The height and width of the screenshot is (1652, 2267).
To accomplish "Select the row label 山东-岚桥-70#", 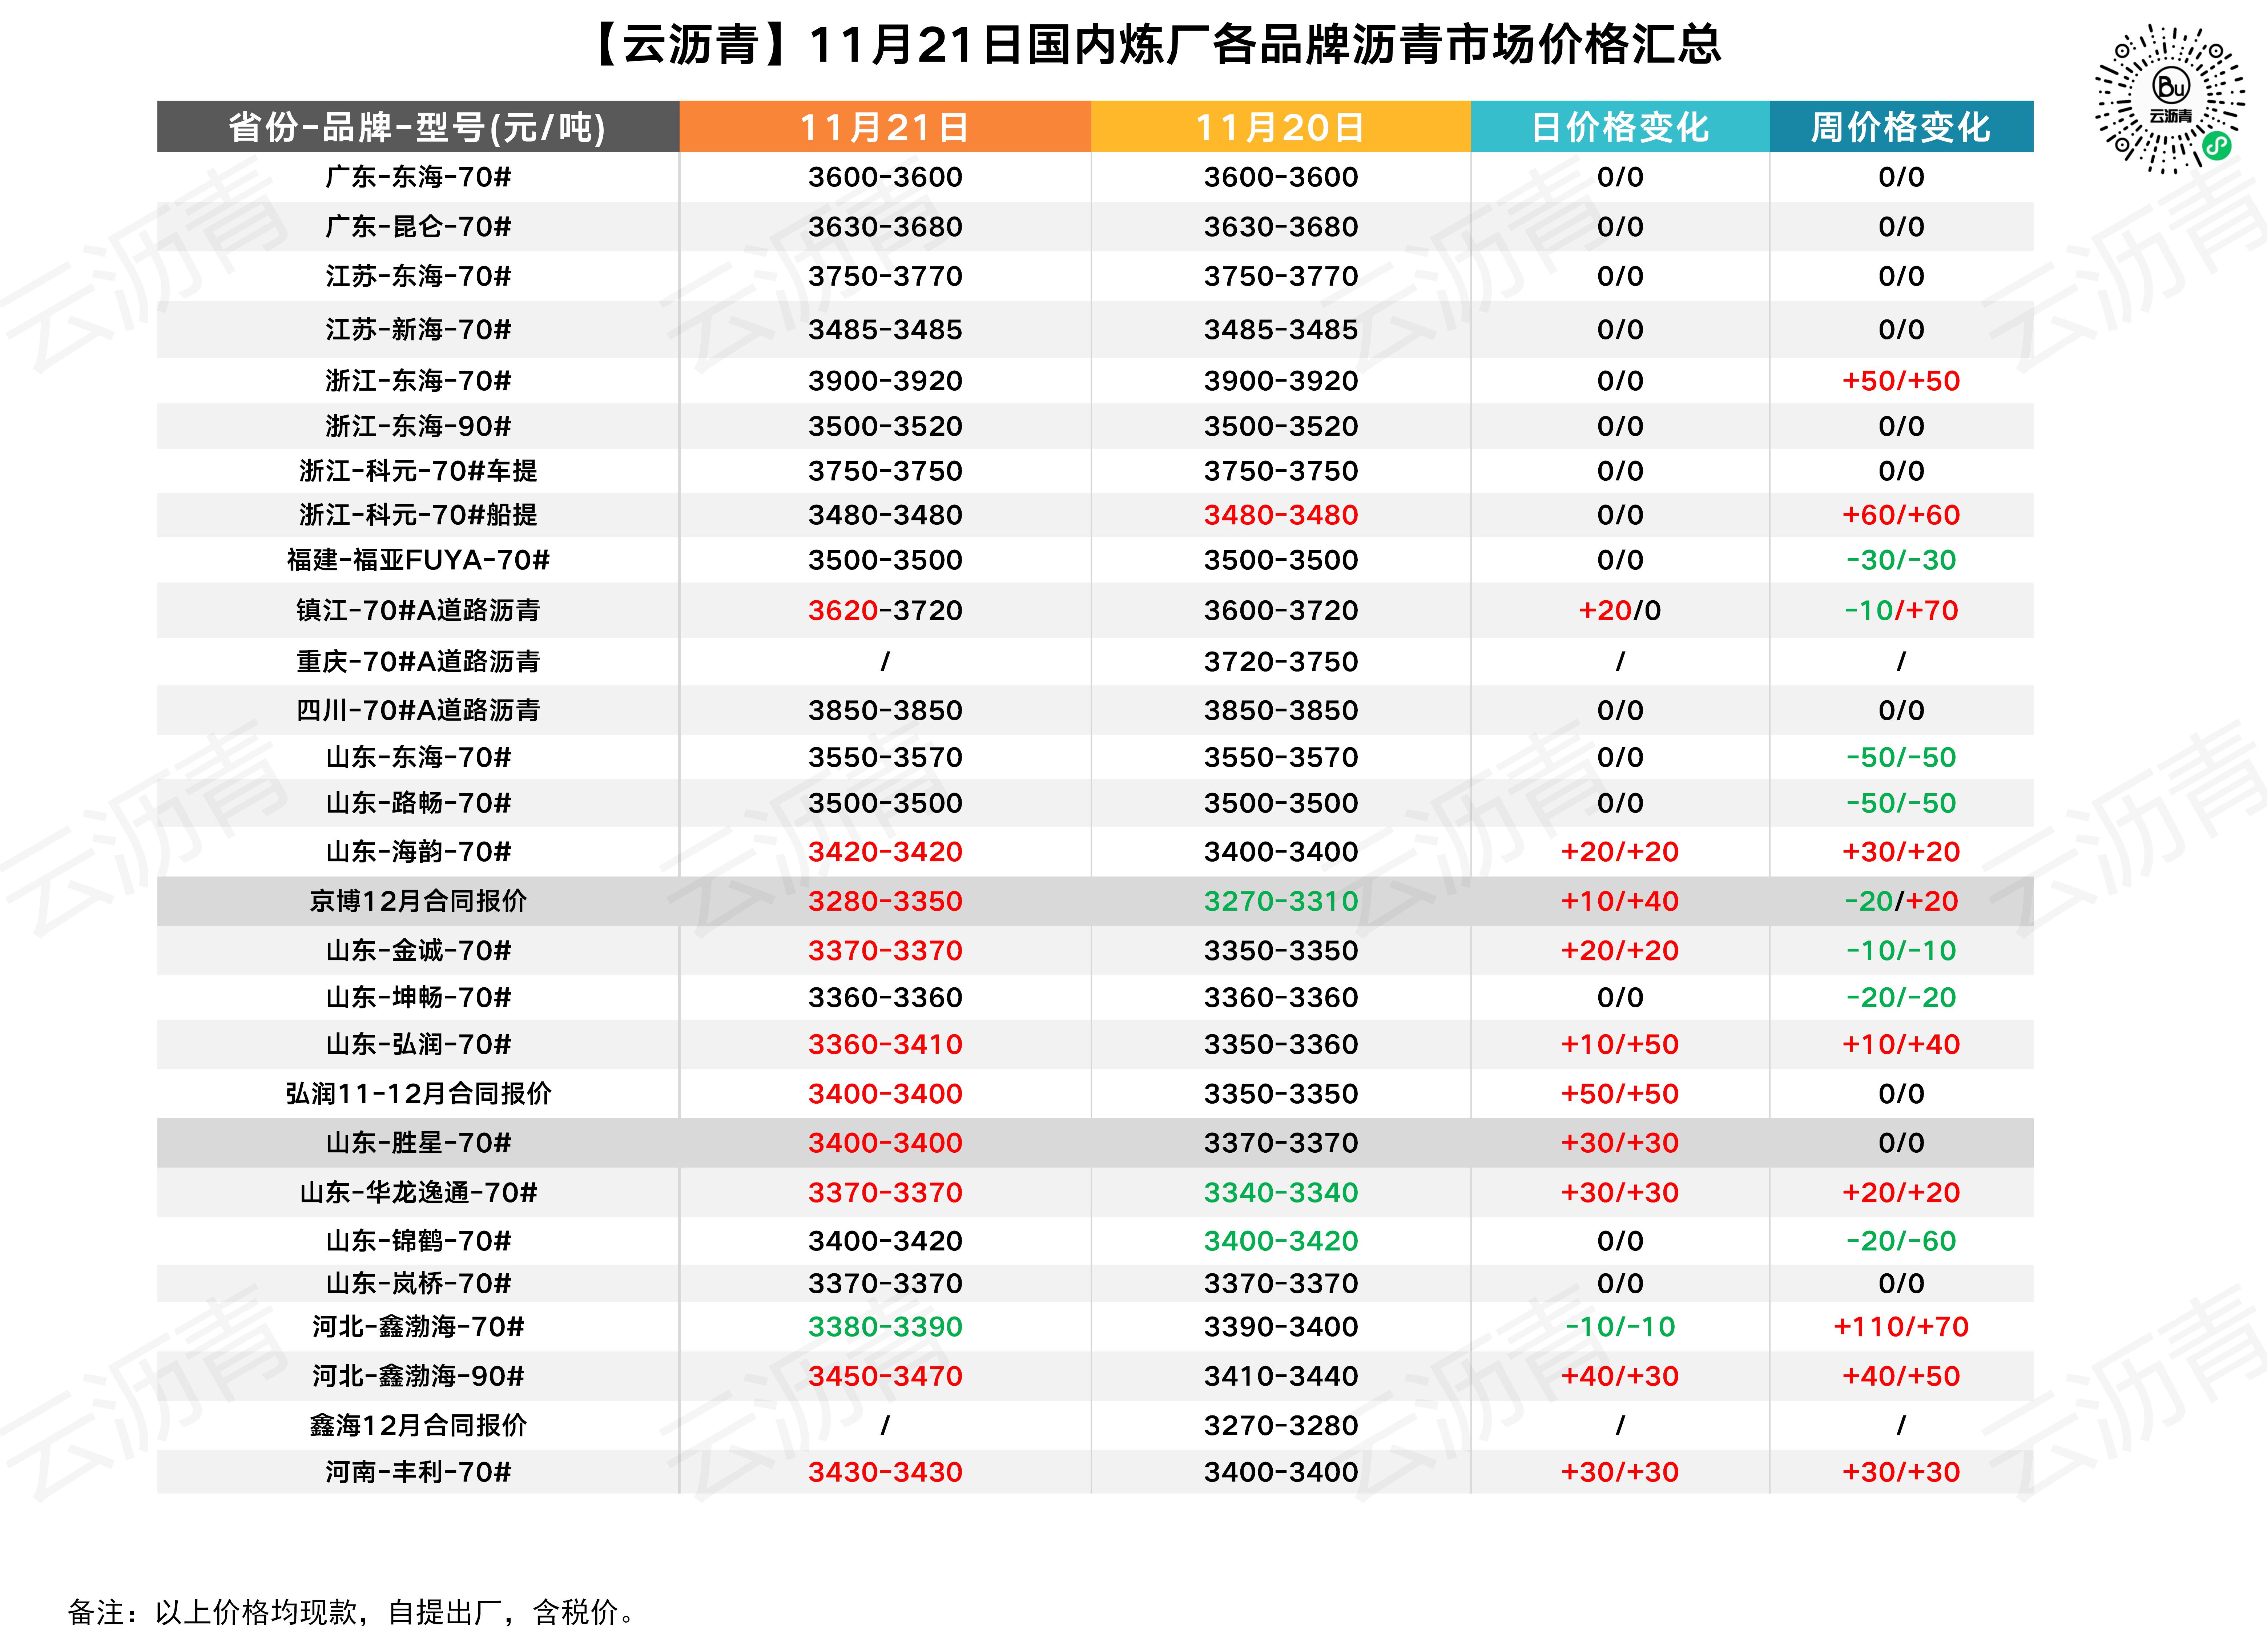I will pyautogui.click(x=418, y=1283).
